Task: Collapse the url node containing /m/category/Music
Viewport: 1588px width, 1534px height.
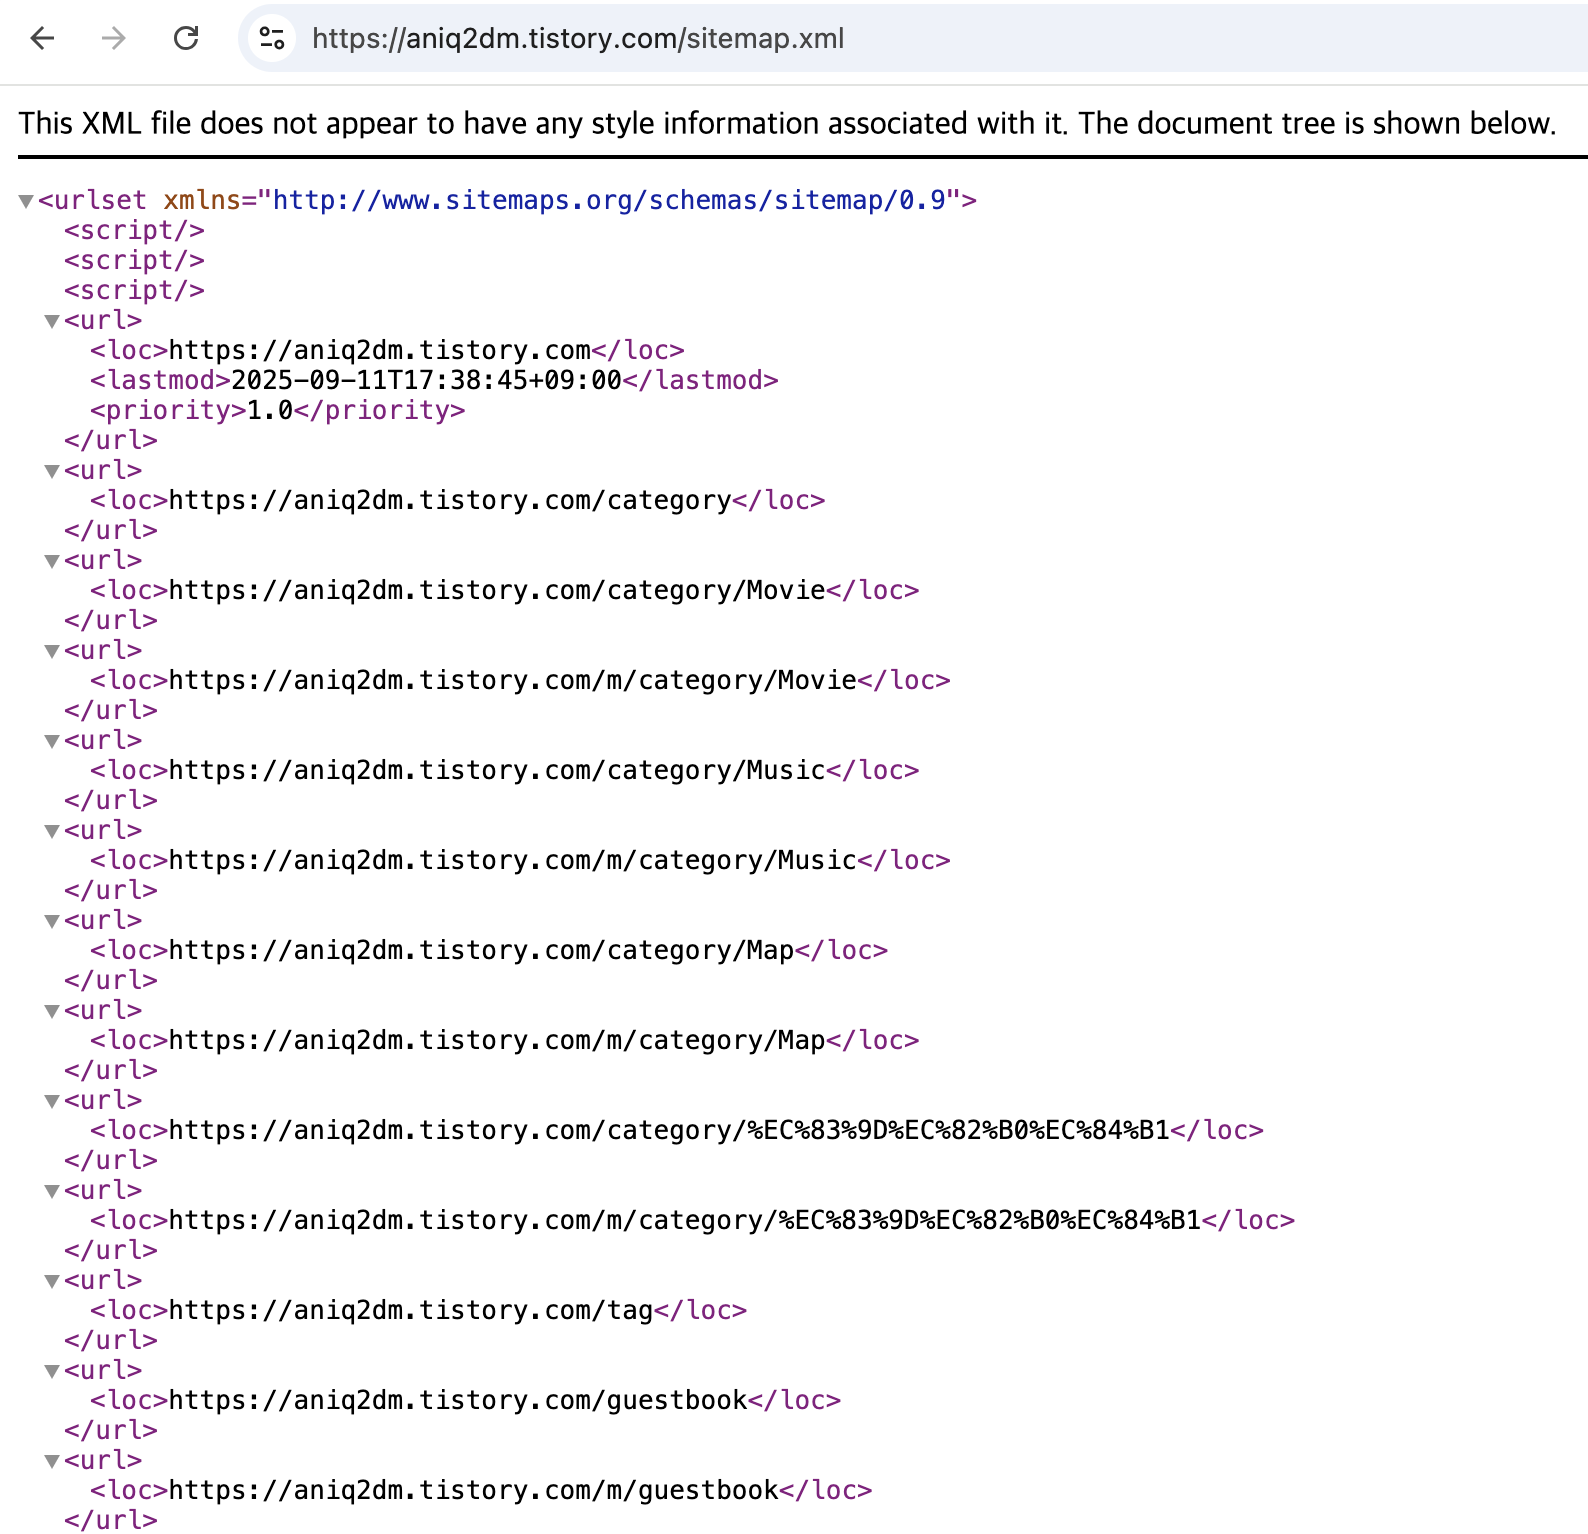Action: (x=52, y=831)
